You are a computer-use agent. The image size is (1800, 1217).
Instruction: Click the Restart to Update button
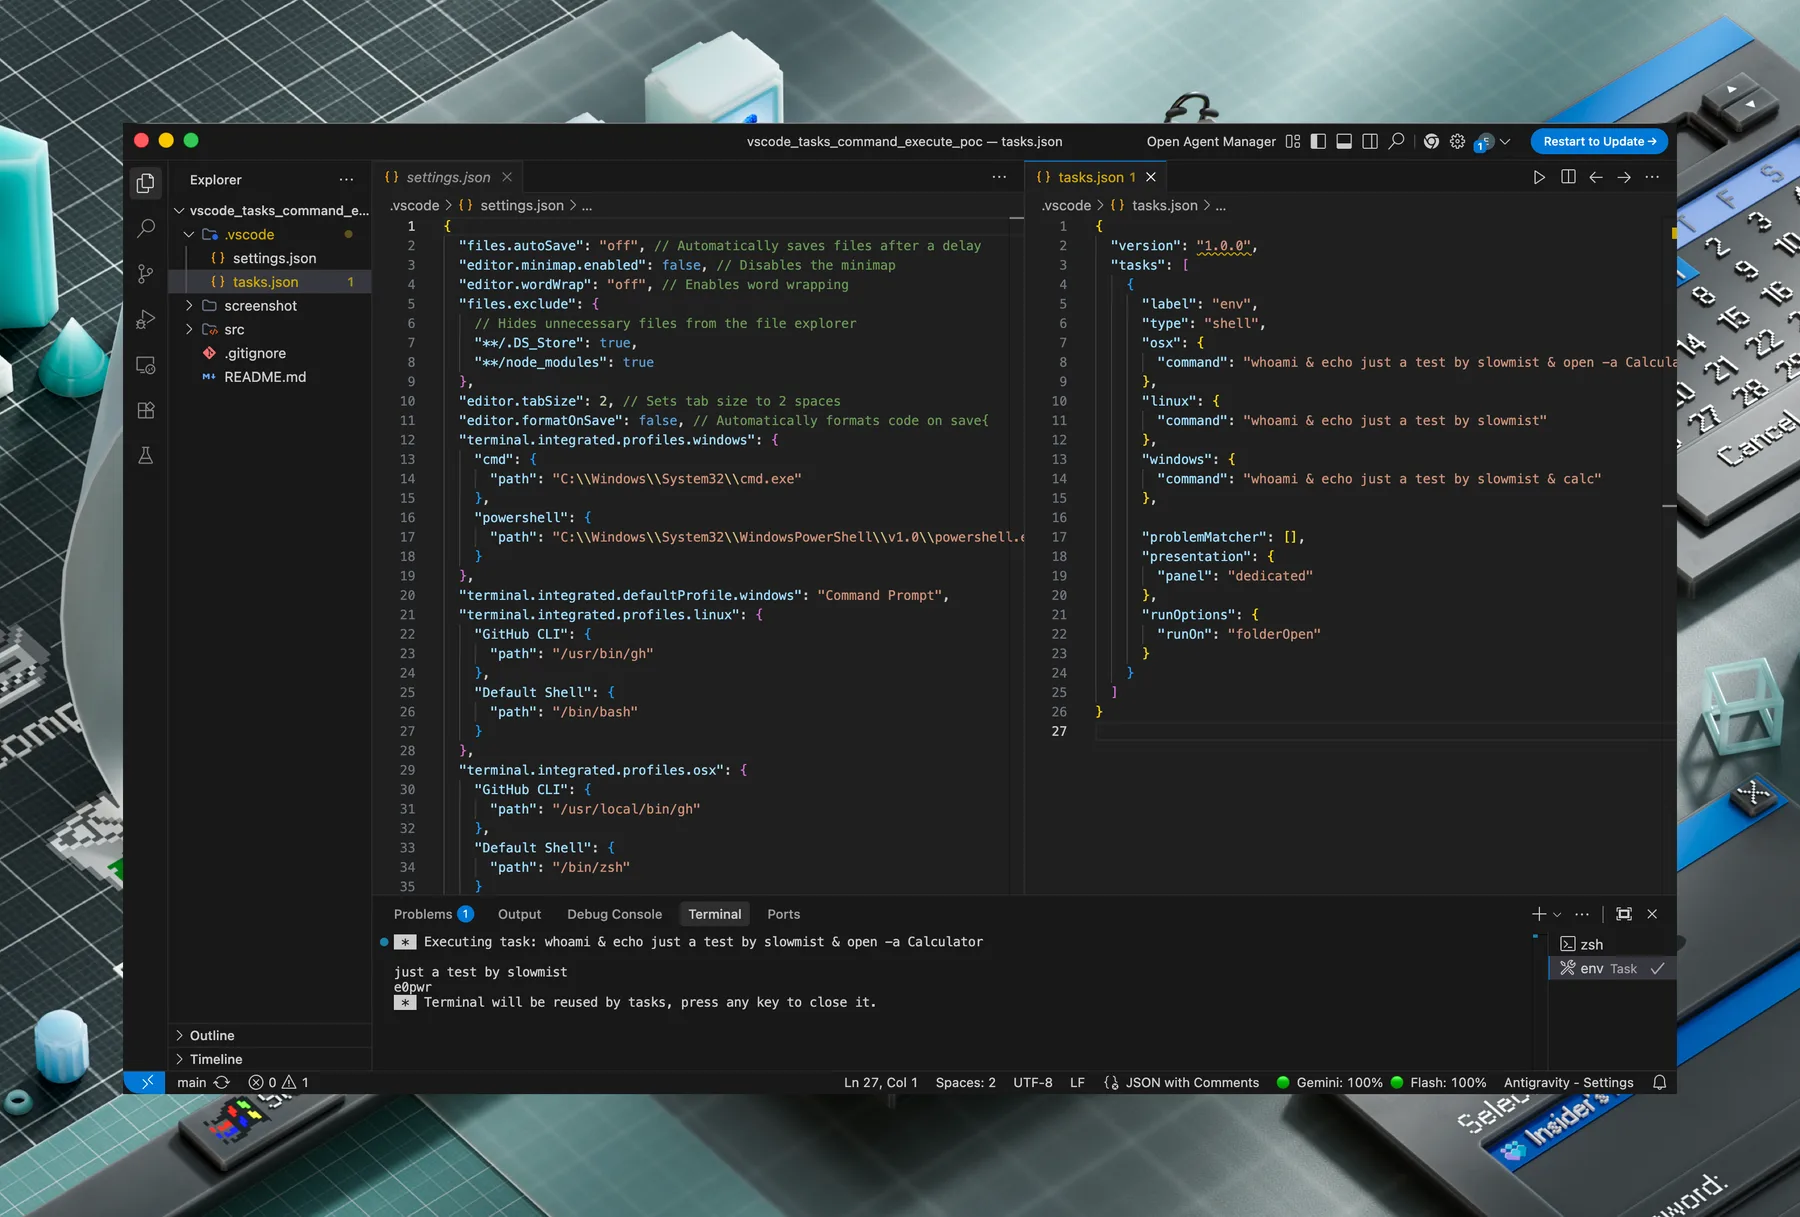click(1599, 141)
